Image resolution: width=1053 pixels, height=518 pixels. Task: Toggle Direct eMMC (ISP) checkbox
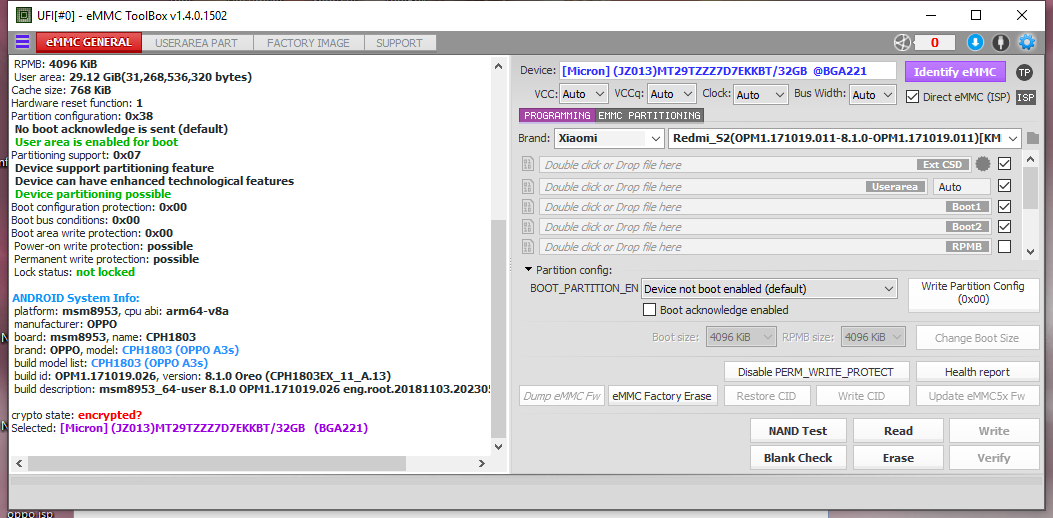tap(912, 97)
